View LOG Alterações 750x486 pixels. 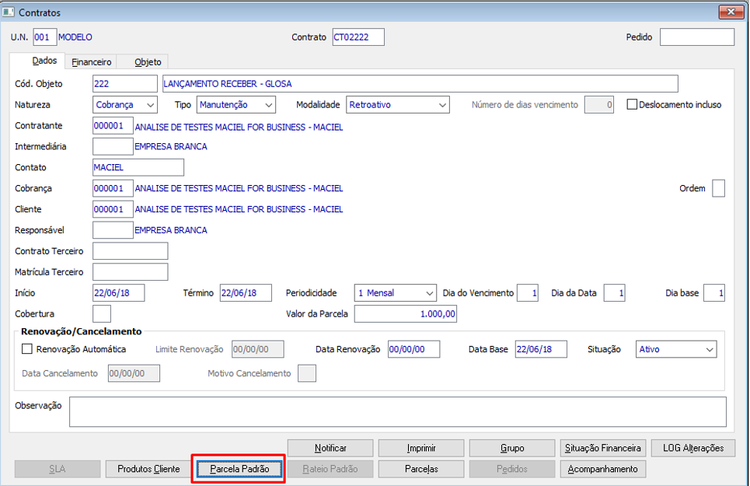click(x=693, y=448)
